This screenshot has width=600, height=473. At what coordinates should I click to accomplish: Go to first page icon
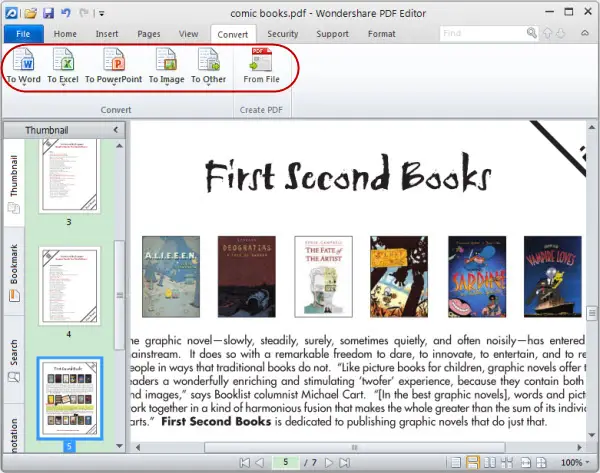pos(245,463)
